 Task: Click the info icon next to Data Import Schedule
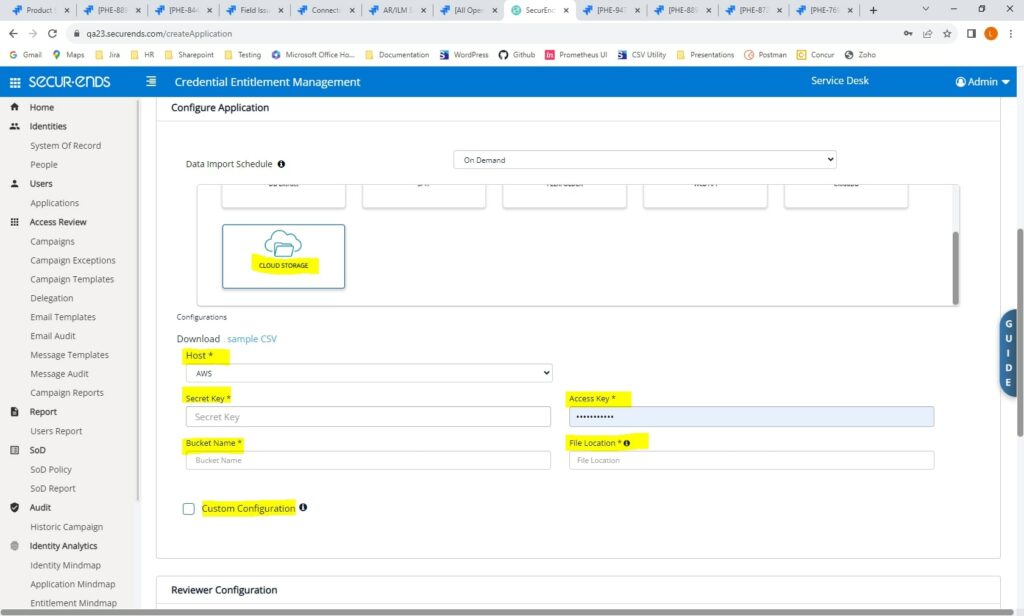pyautogui.click(x=281, y=164)
